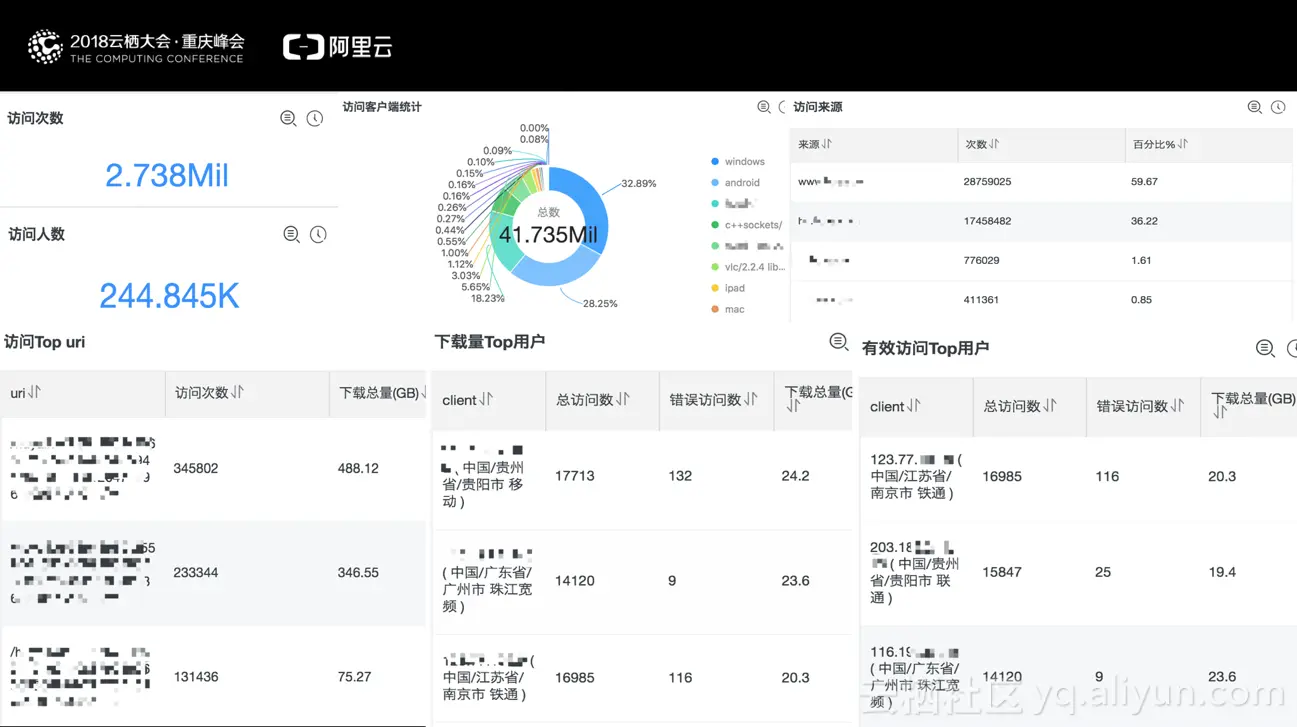Sort 访问来源 table by 次数 column
This screenshot has height=727, width=1297.
(994, 144)
